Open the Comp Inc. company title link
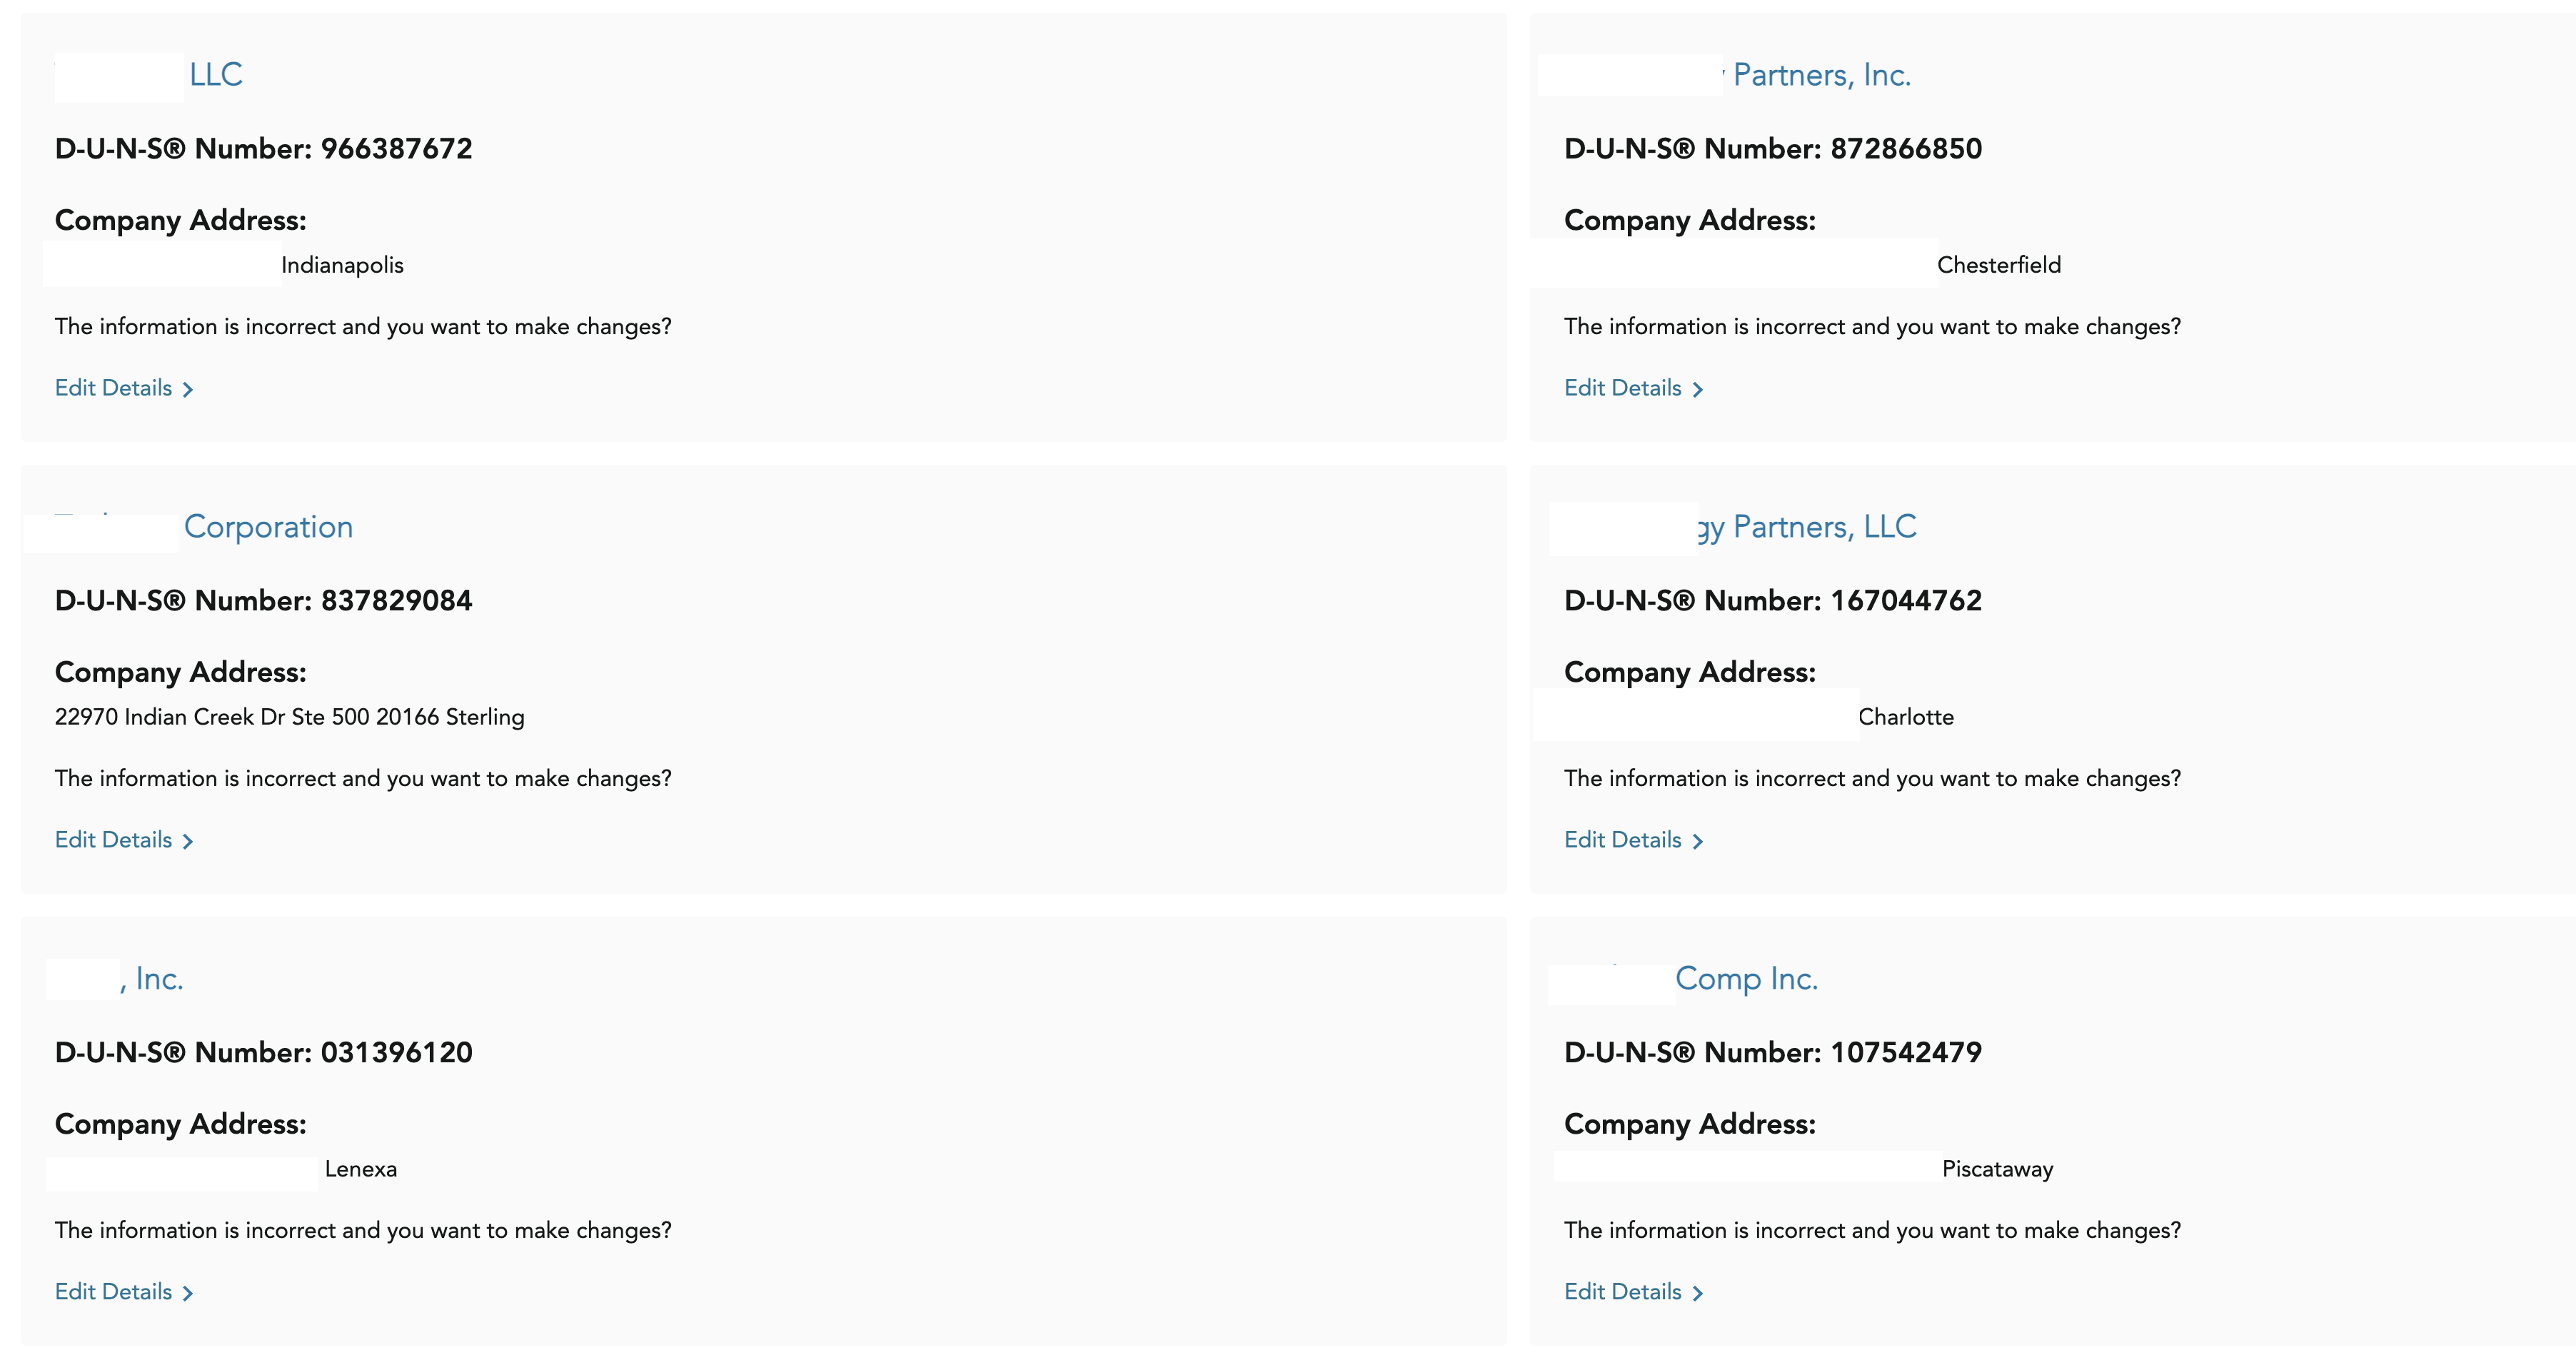This screenshot has height=1365, width=2576. pyautogui.click(x=1746, y=979)
